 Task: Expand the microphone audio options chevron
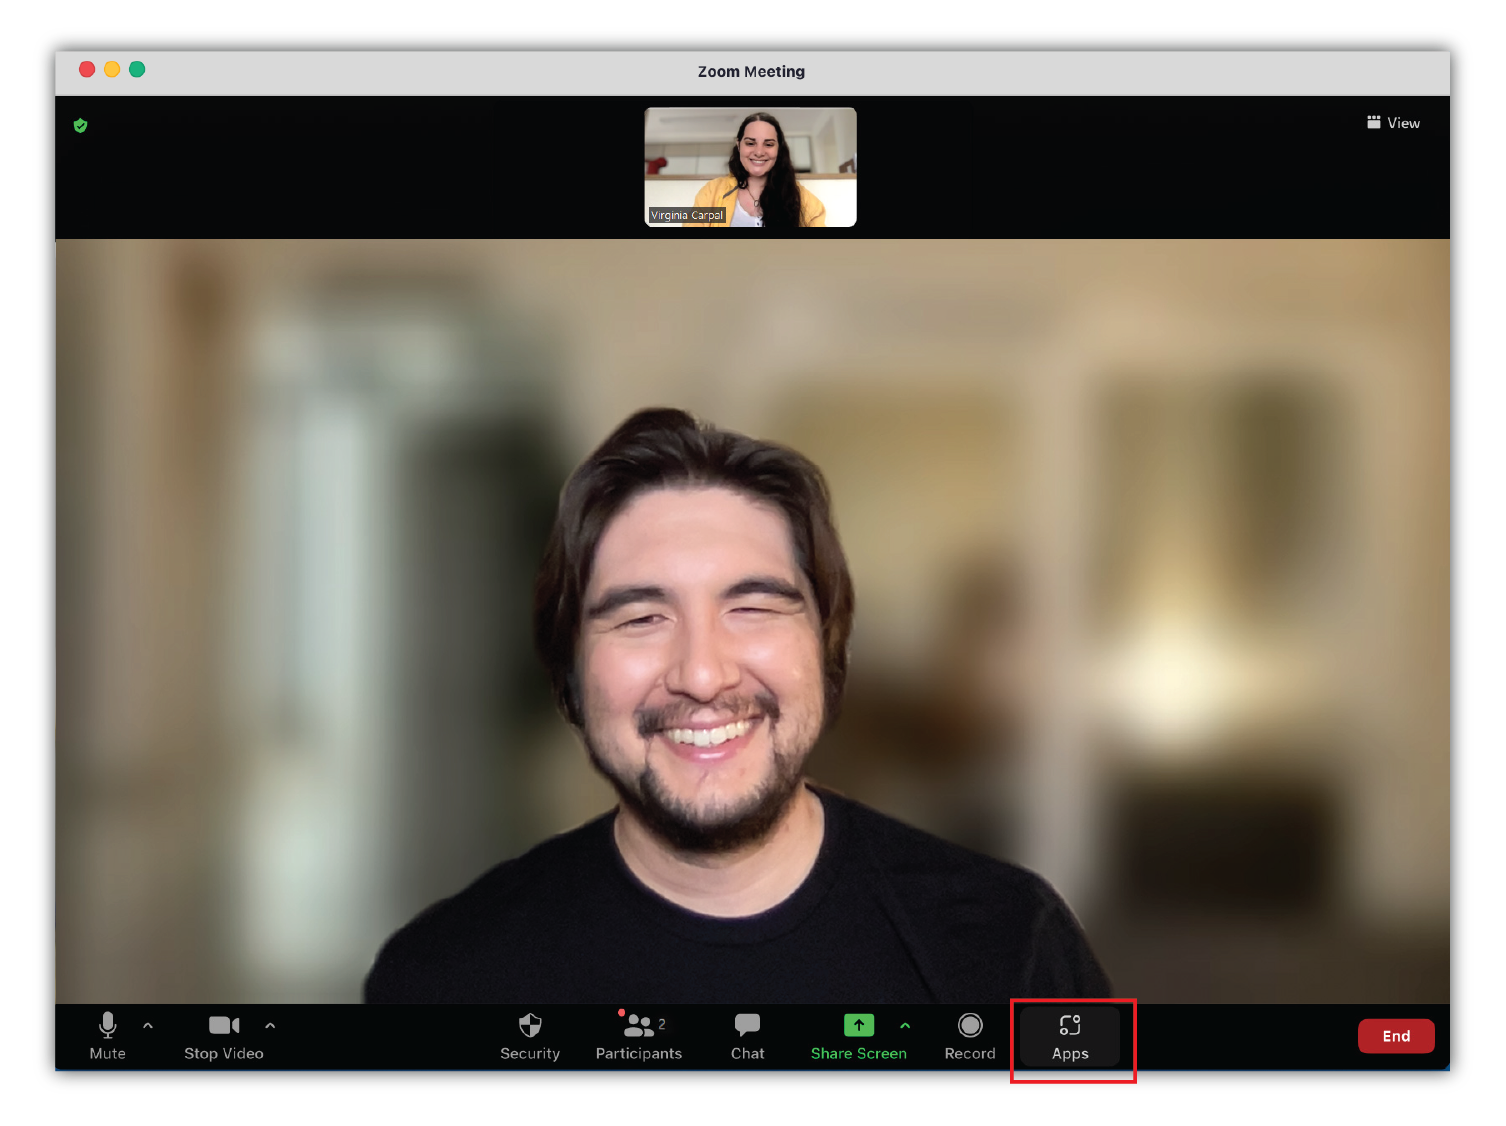pos(148,1025)
